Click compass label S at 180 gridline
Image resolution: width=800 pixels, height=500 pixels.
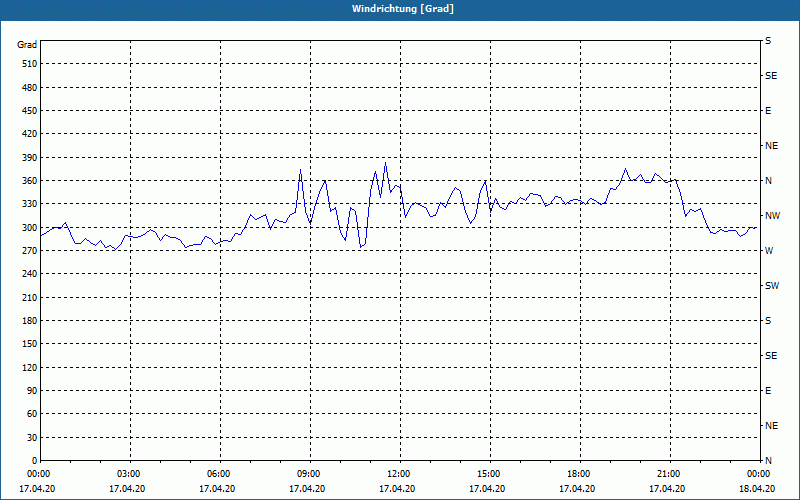pos(768,321)
